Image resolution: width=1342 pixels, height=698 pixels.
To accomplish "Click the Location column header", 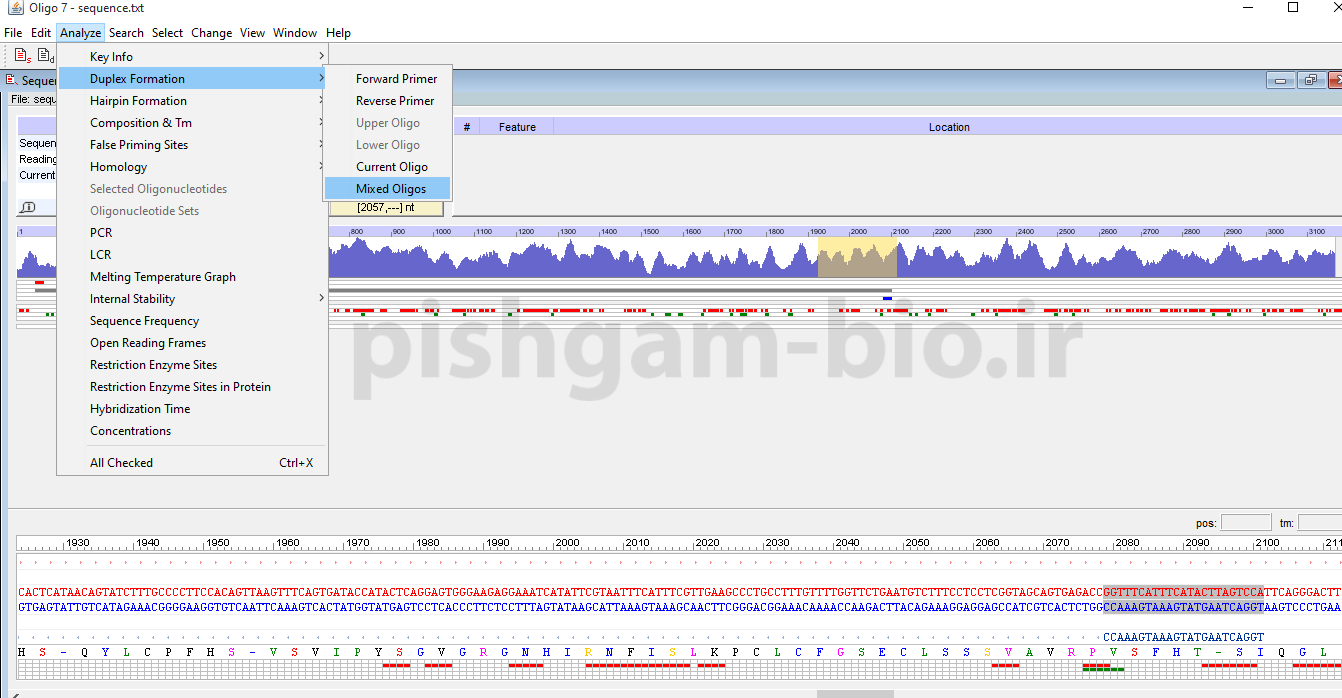I will coord(948,127).
